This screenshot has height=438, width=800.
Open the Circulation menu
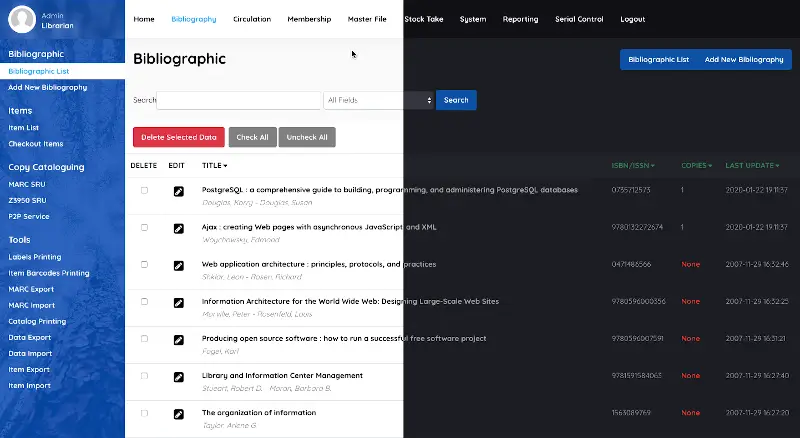(251, 19)
